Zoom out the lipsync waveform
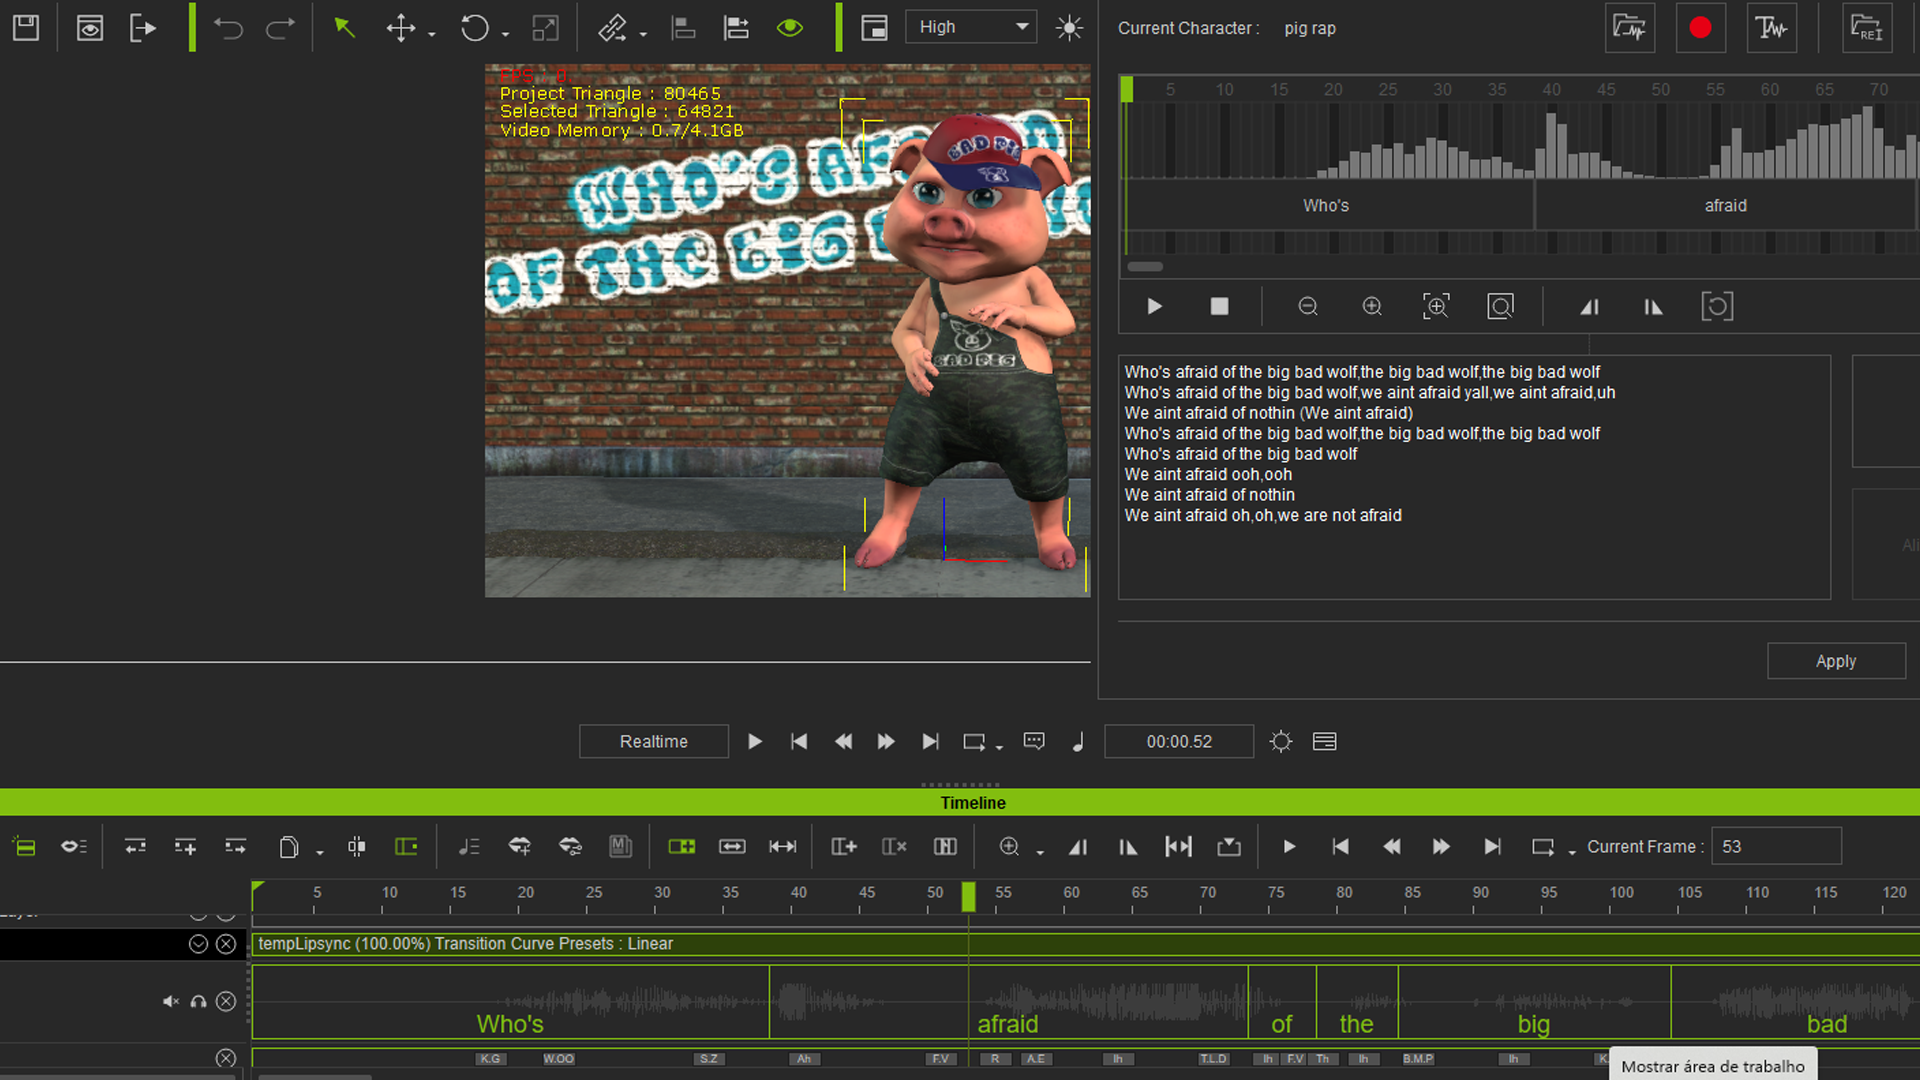The width and height of the screenshot is (1920, 1080). click(1308, 306)
